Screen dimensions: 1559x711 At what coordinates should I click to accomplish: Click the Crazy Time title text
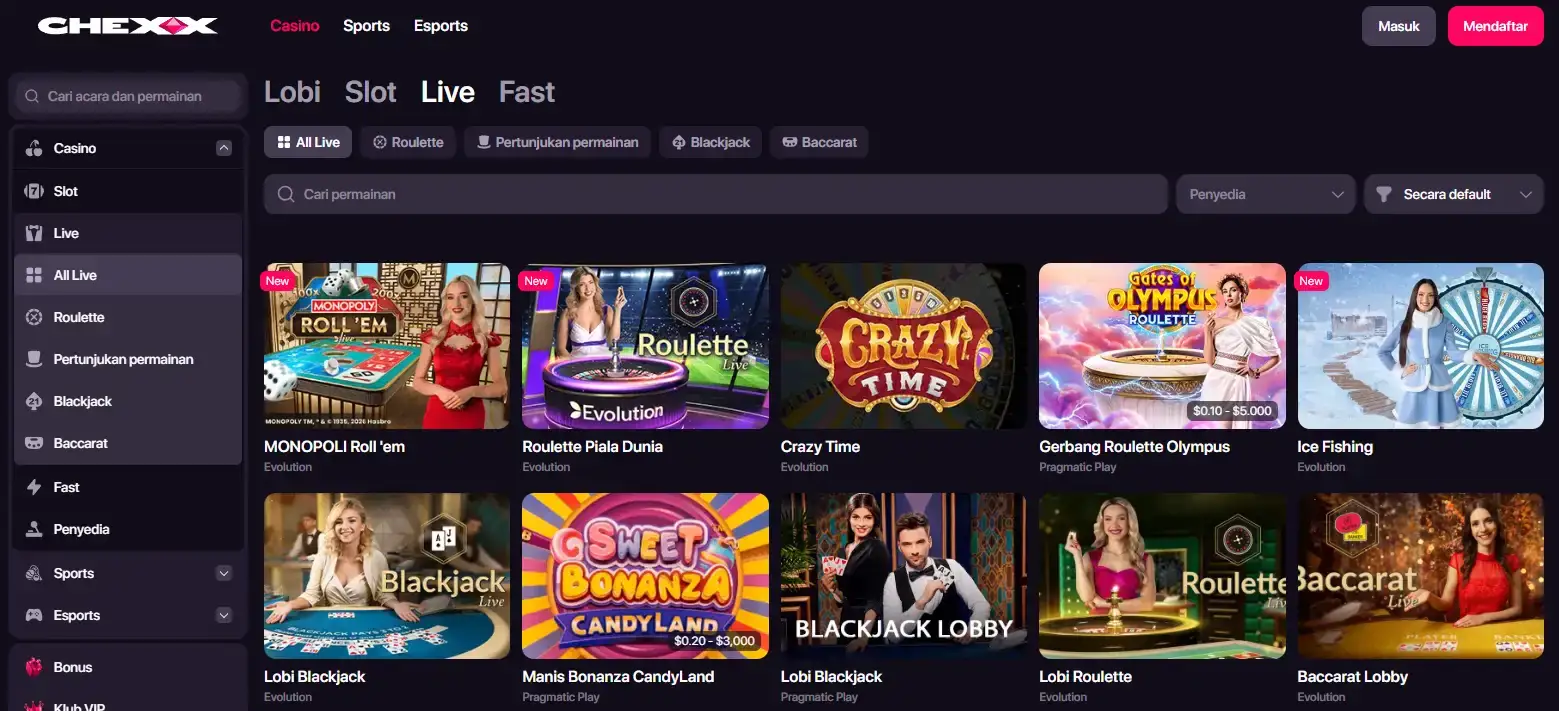point(820,447)
